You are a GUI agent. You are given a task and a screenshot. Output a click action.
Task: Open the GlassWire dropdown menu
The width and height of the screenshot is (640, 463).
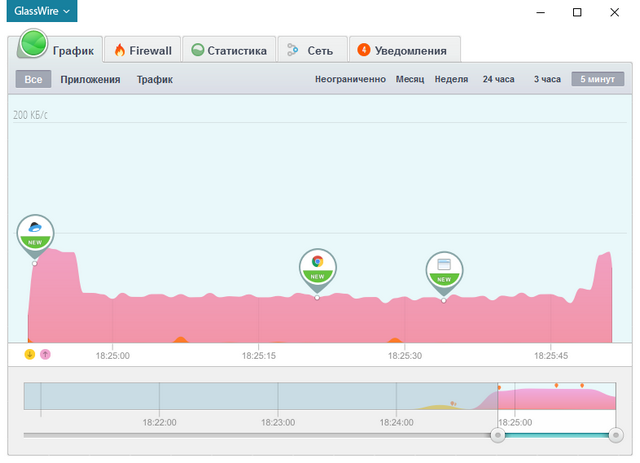41,12
